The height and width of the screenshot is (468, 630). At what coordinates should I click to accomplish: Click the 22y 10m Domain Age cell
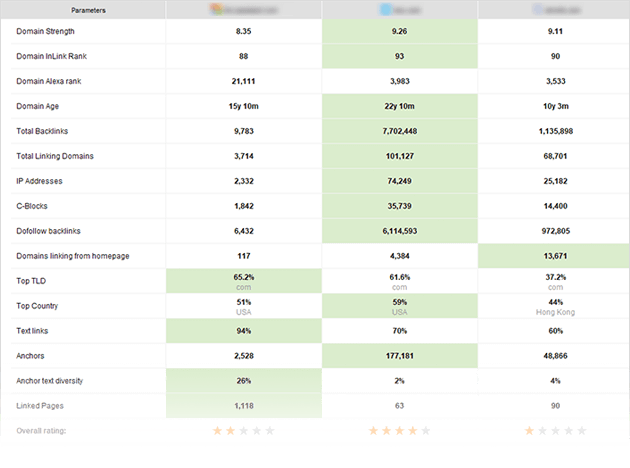(x=399, y=107)
